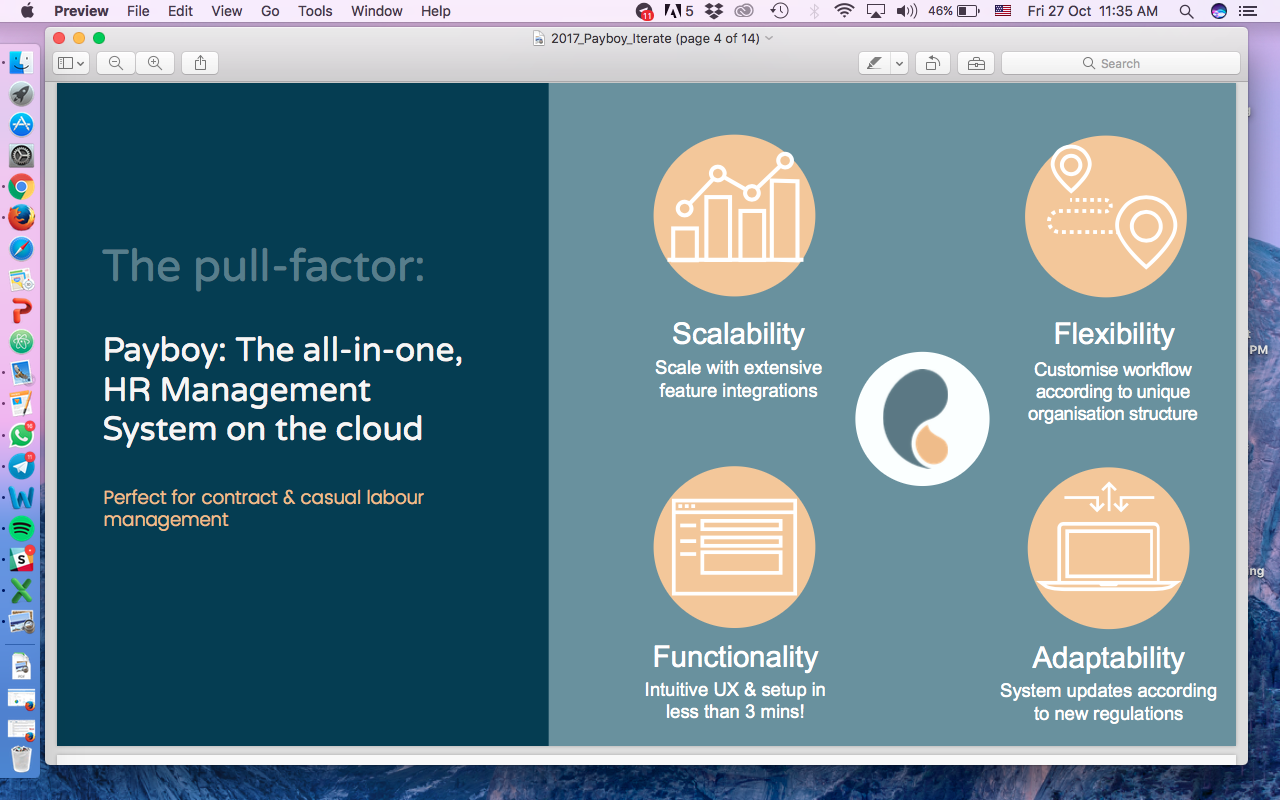Viewport: 1280px width, 800px height.
Task: Click the date and time Fri 27 Oct
Action: [1092, 11]
